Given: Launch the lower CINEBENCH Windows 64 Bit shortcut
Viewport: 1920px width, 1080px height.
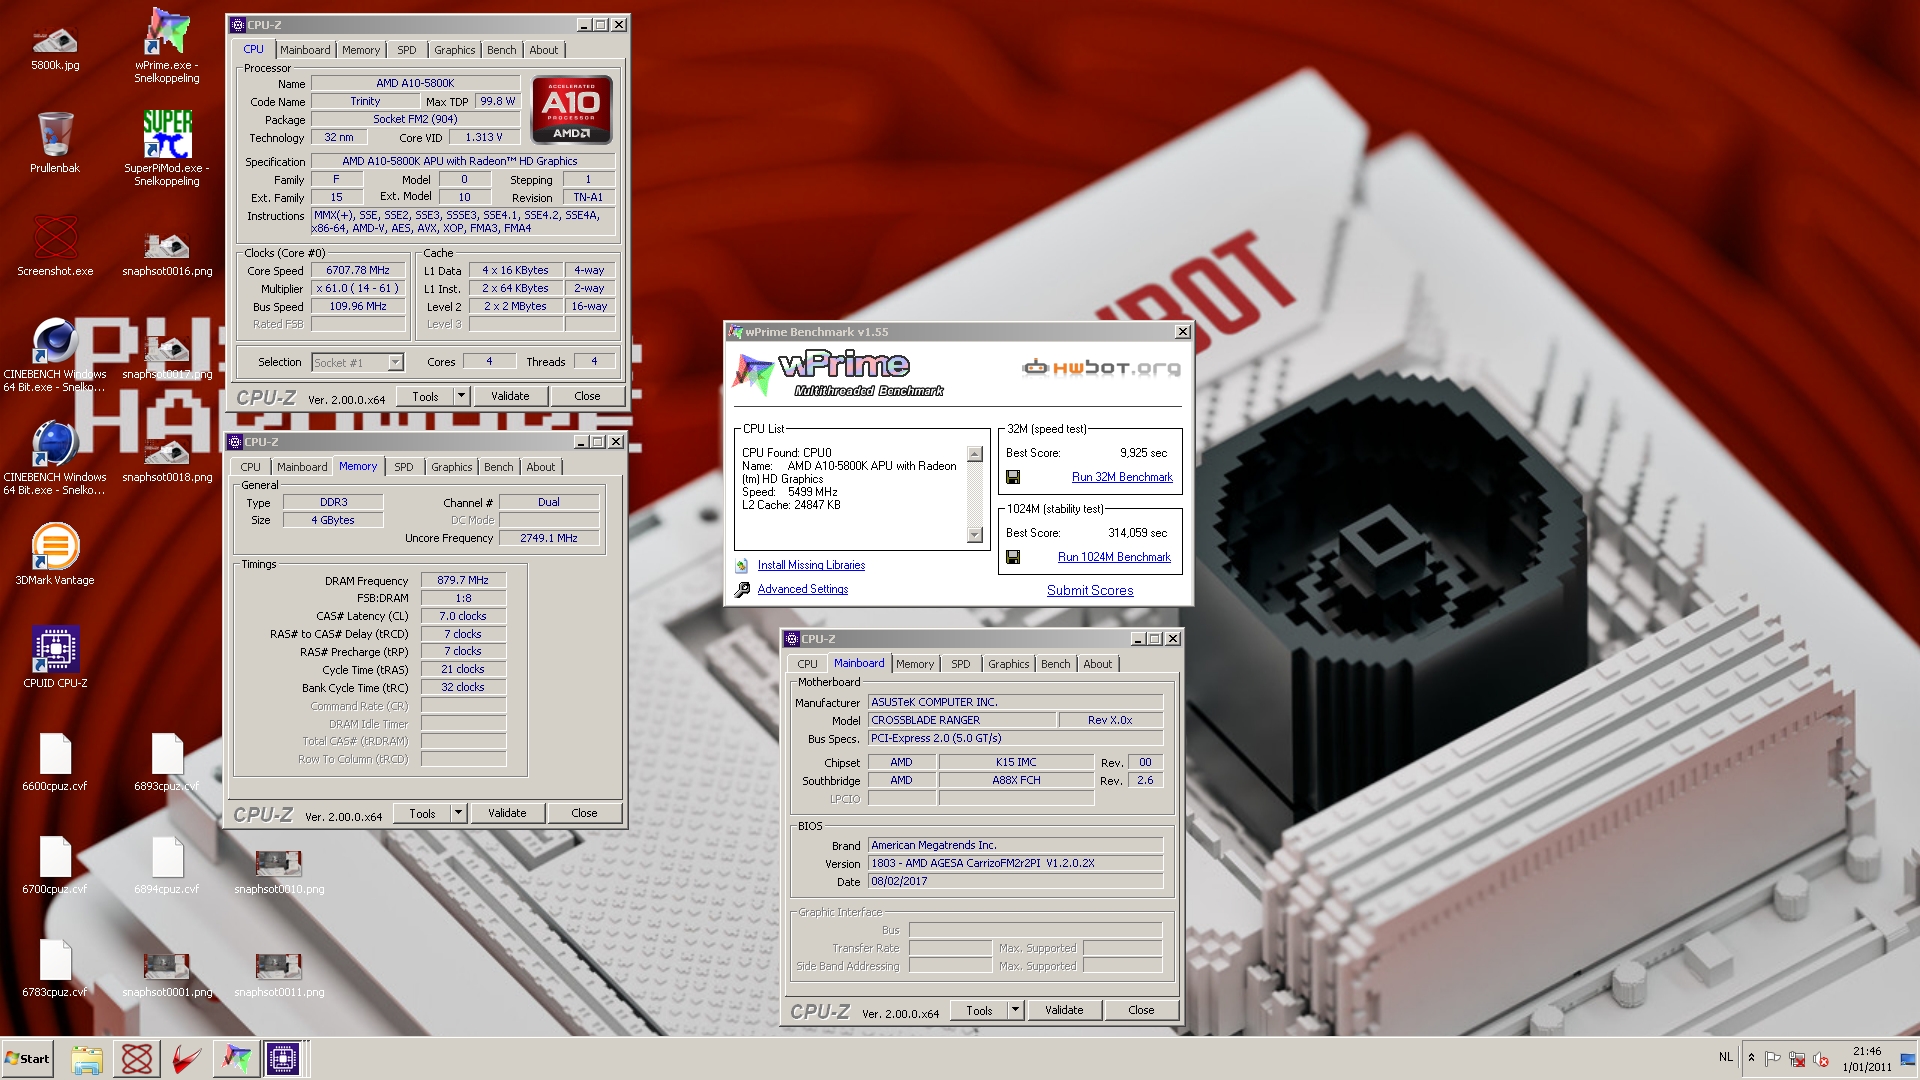Looking at the screenshot, I should point(55,458).
